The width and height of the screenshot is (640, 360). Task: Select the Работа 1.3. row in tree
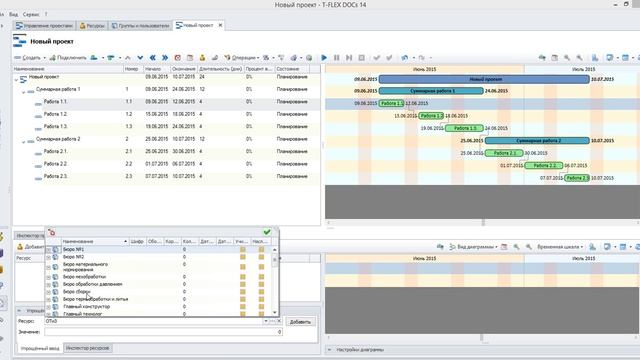[x=167, y=127]
